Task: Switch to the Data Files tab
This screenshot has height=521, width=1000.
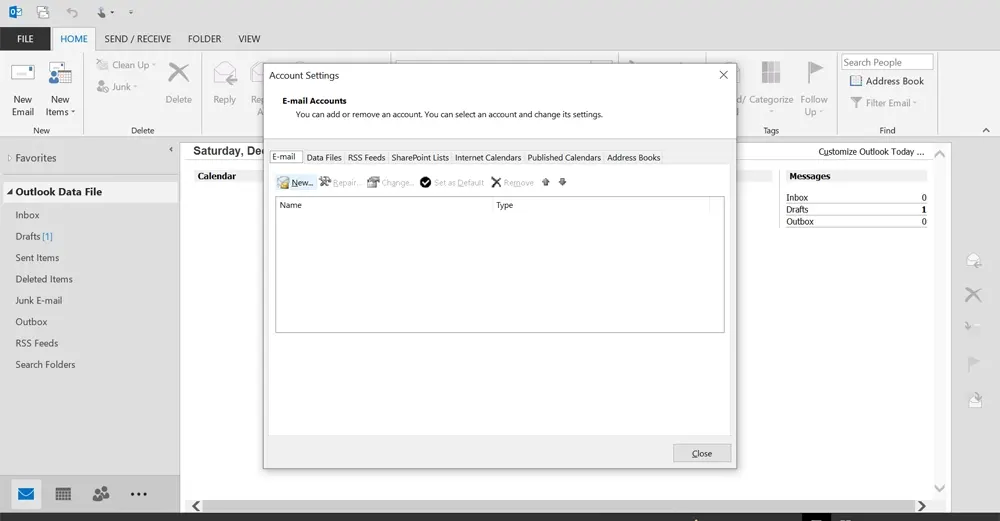Action: (x=324, y=158)
